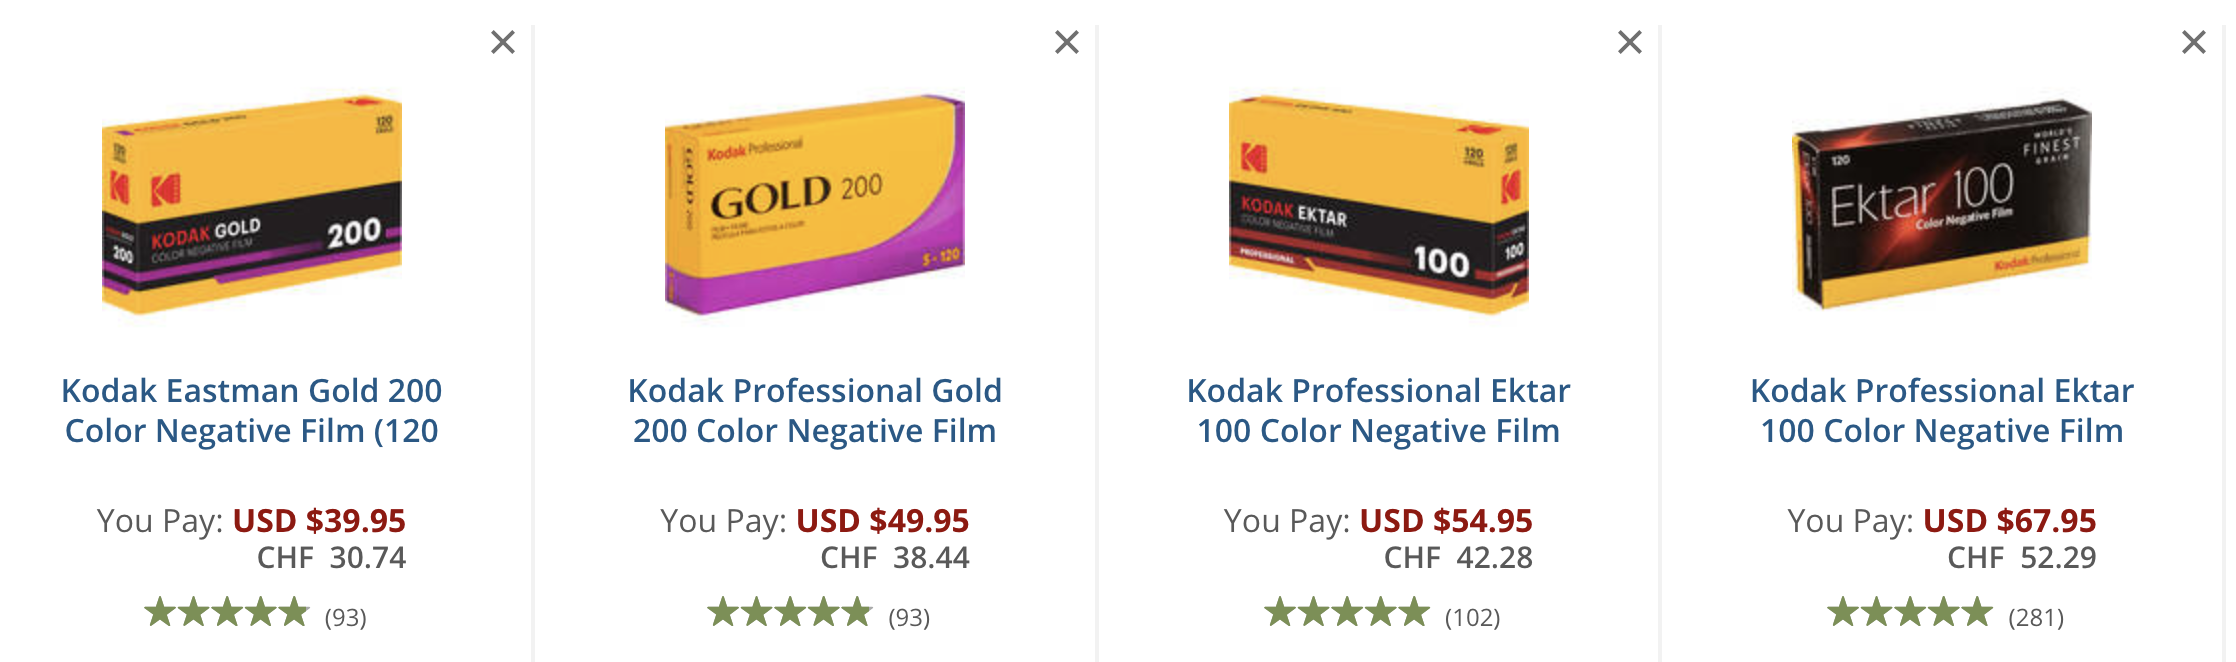Image resolution: width=2236 pixels, height=662 pixels.
Task: View the black Ektar 100 box photo
Action: 1942,205
